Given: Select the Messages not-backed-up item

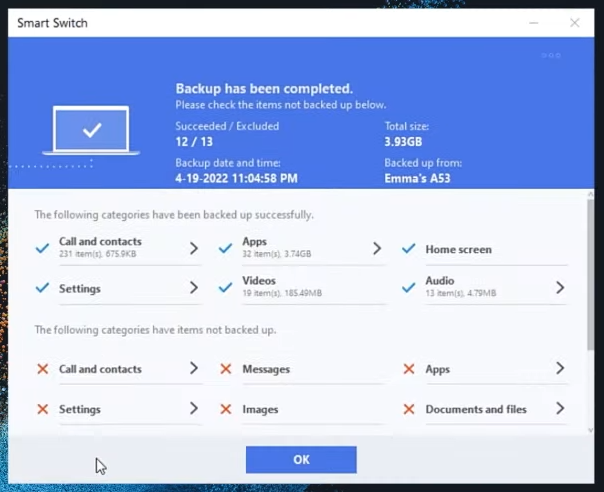Looking at the screenshot, I should point(266,369).
